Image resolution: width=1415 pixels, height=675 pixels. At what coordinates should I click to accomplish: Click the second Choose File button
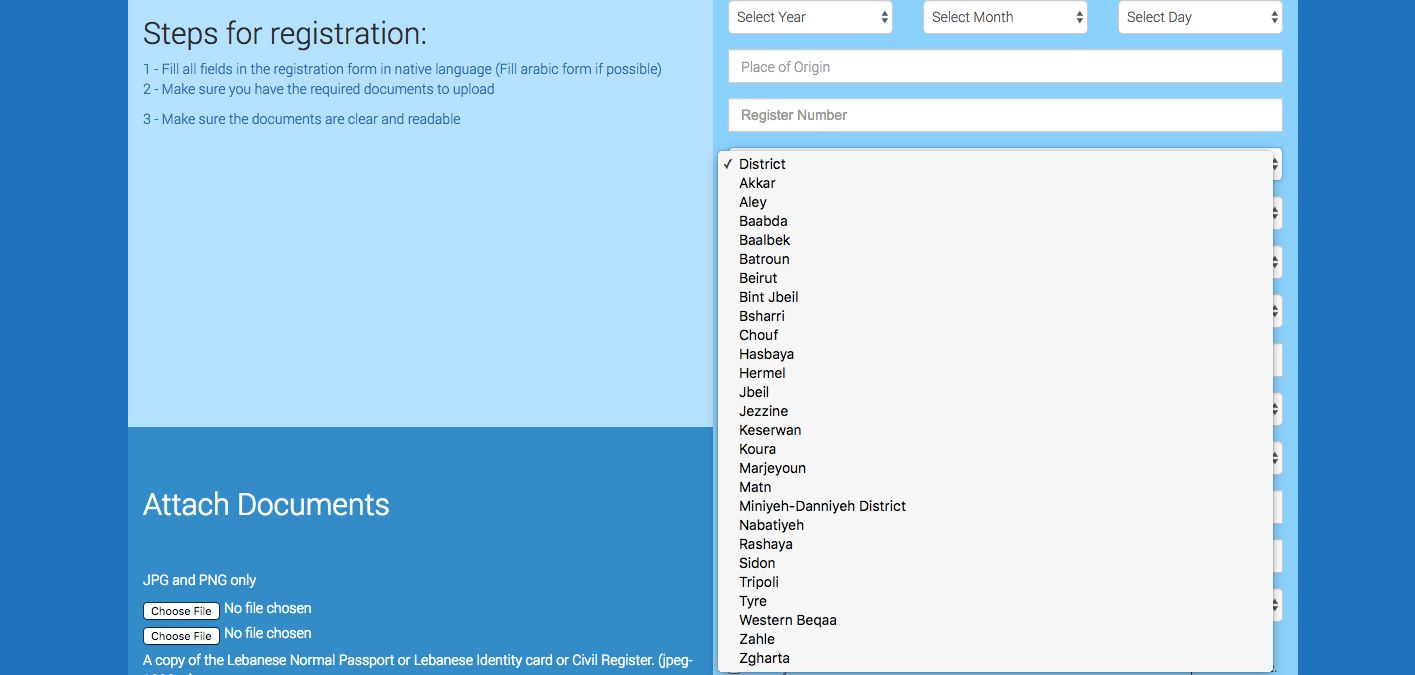[181, 636]
